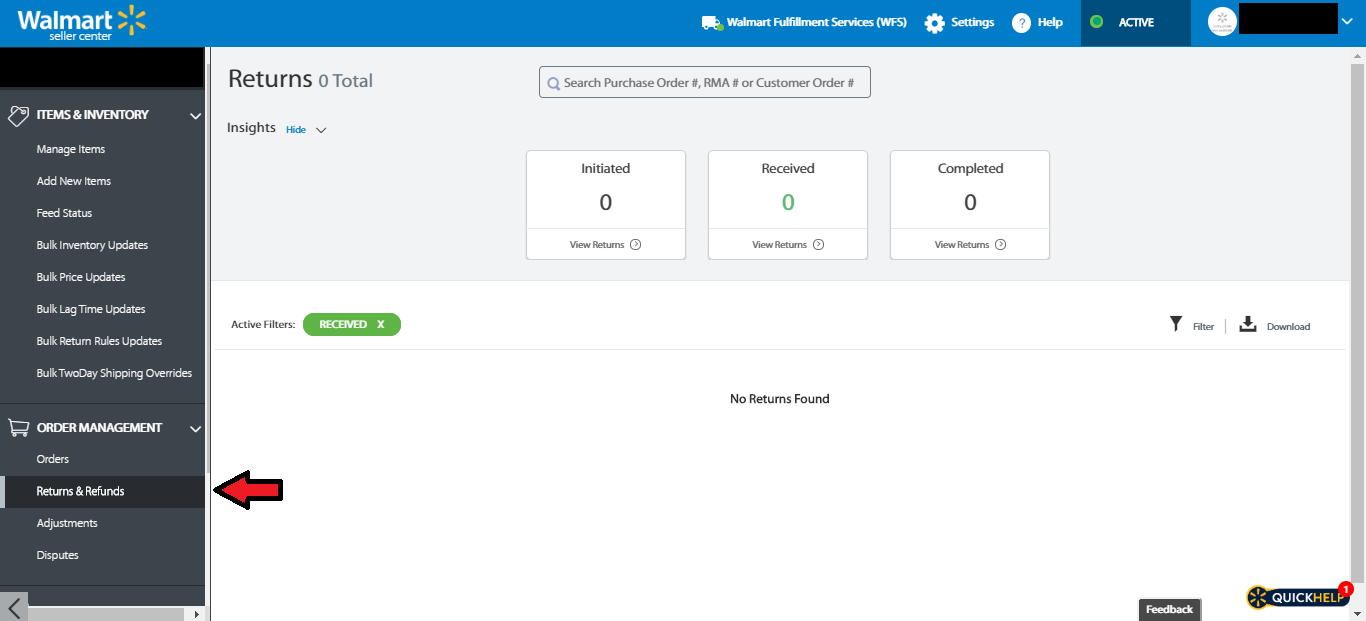This screenshot has width=1366, height=621.
Task: Click View Returns under Completed
Action: pos(962,244)
